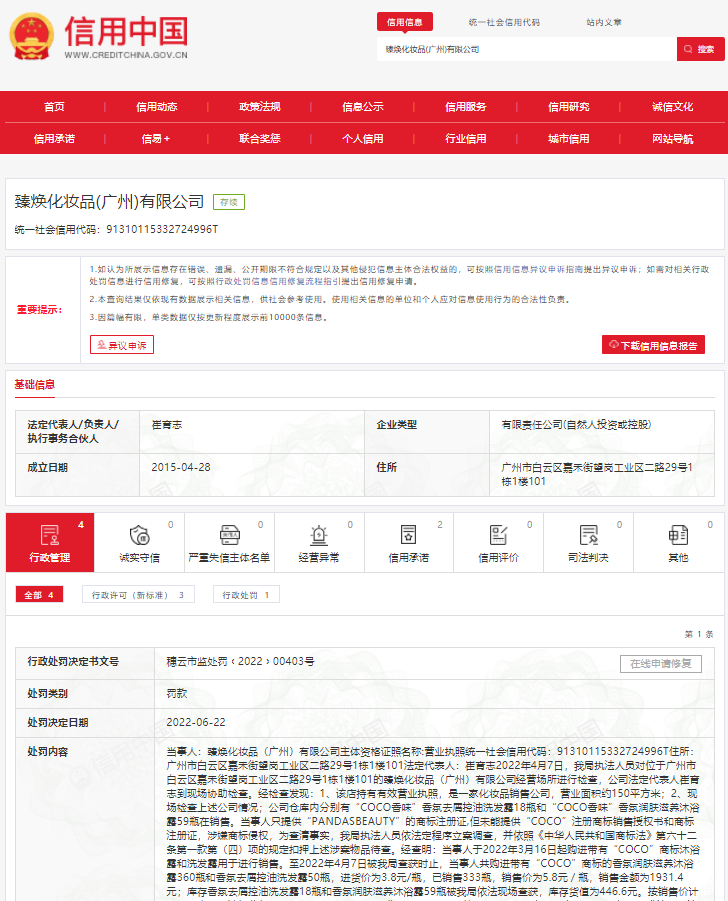This screenshot has height=901, width=728.
Task: Open the 信用信息异议申诉指南 link
Action: pos(538,269)
